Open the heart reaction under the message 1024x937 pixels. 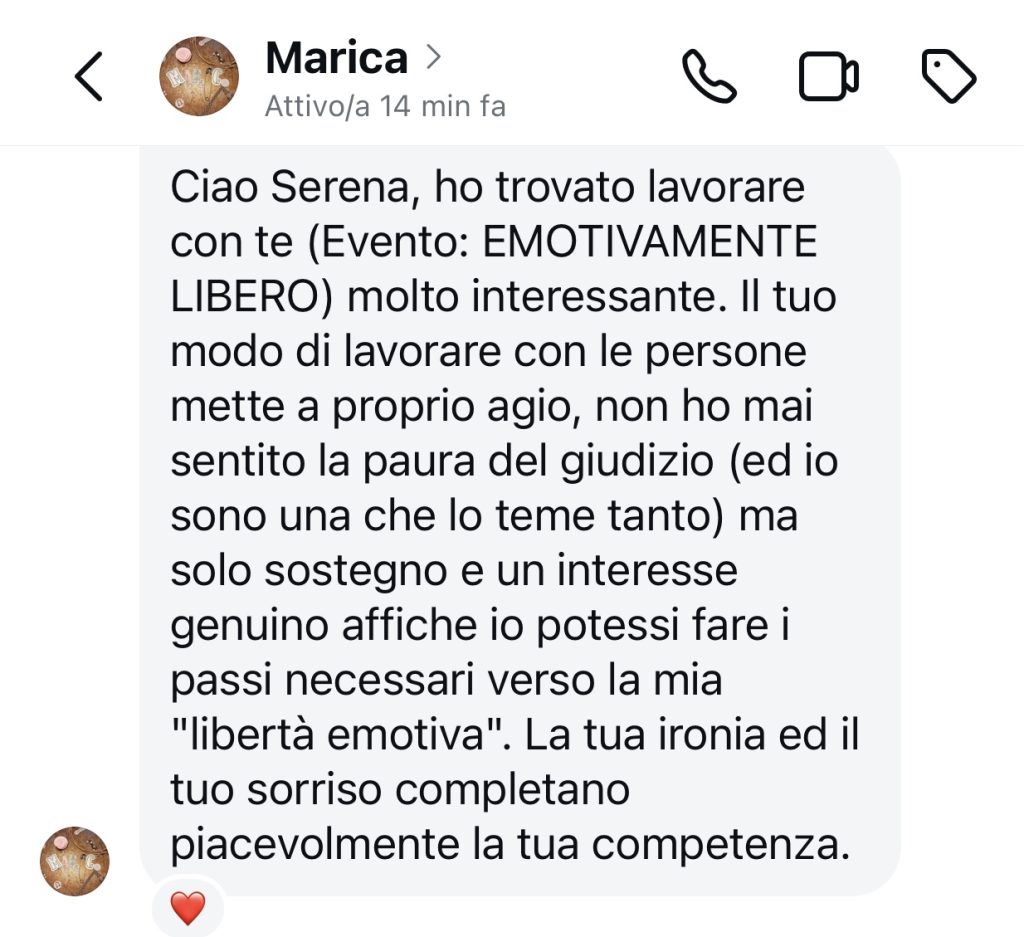coord(188,908)
